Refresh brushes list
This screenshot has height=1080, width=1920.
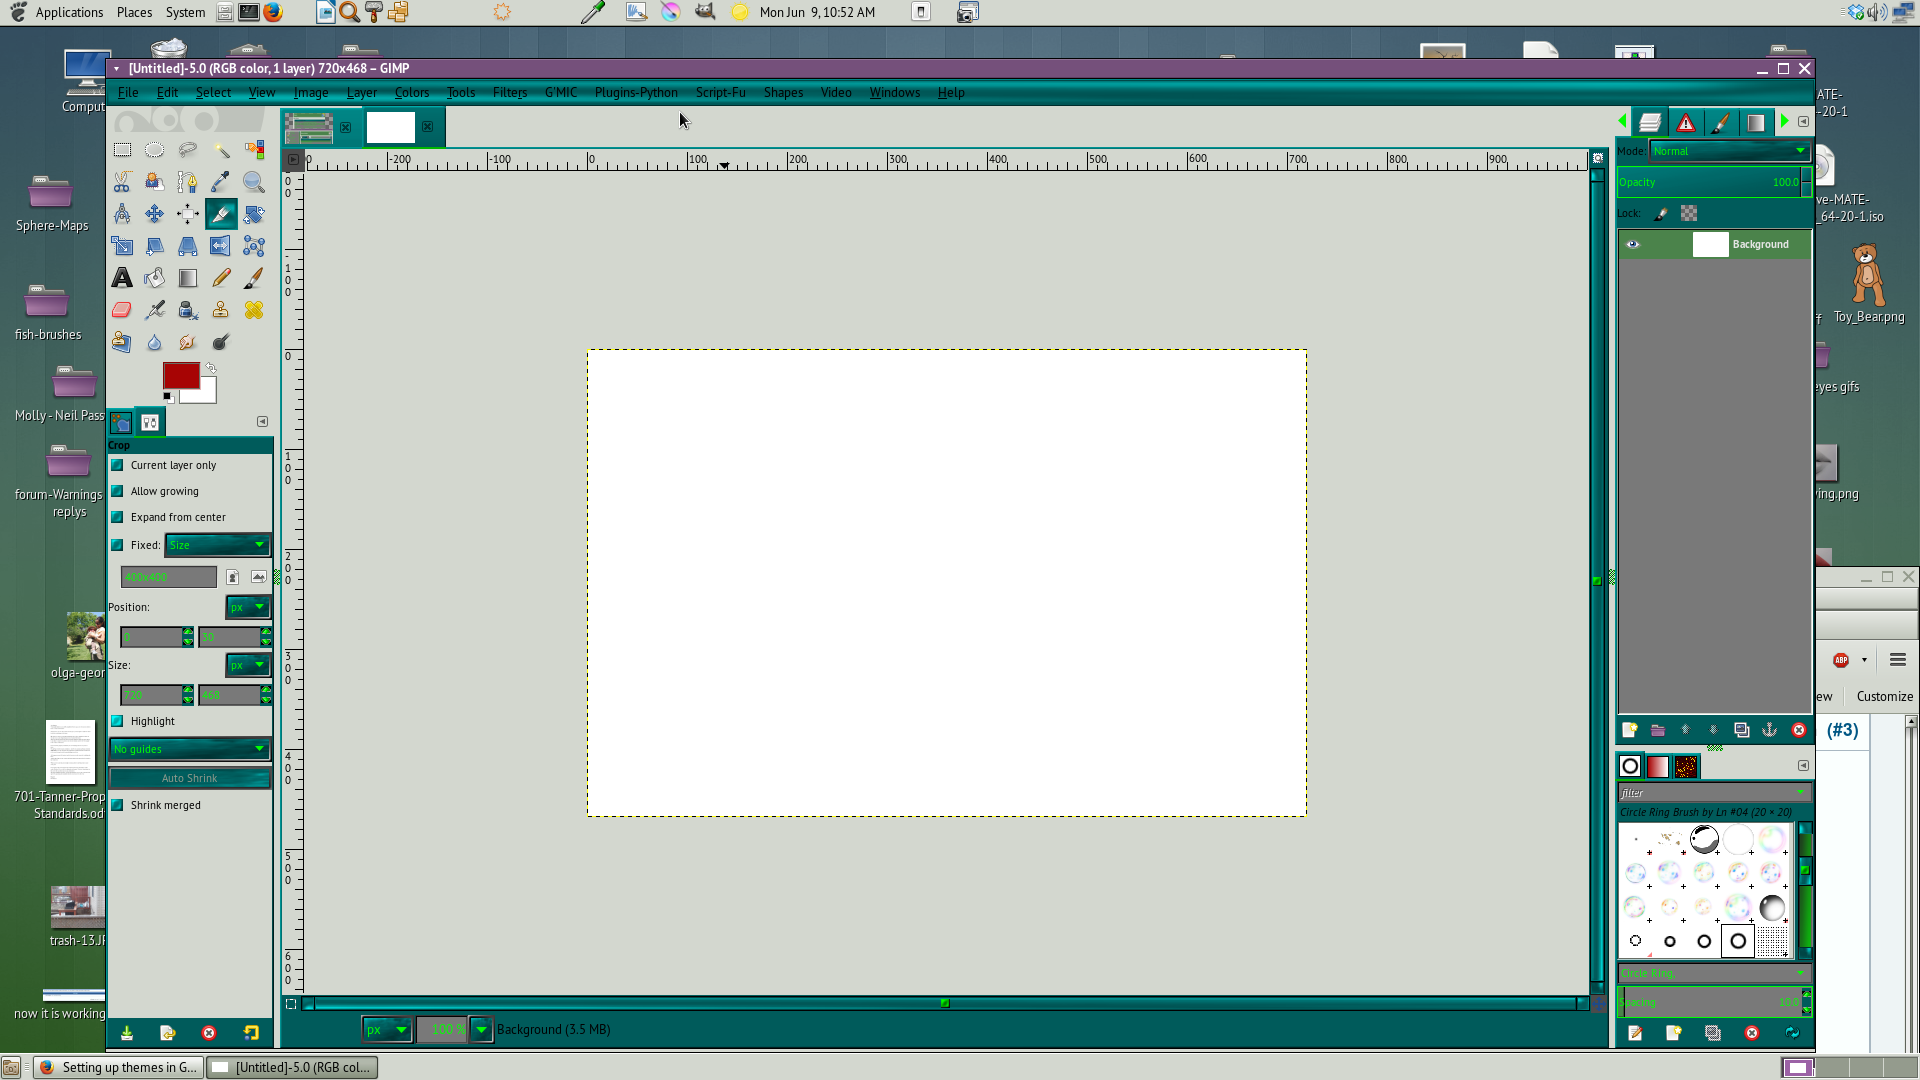pos(1792,1033)
